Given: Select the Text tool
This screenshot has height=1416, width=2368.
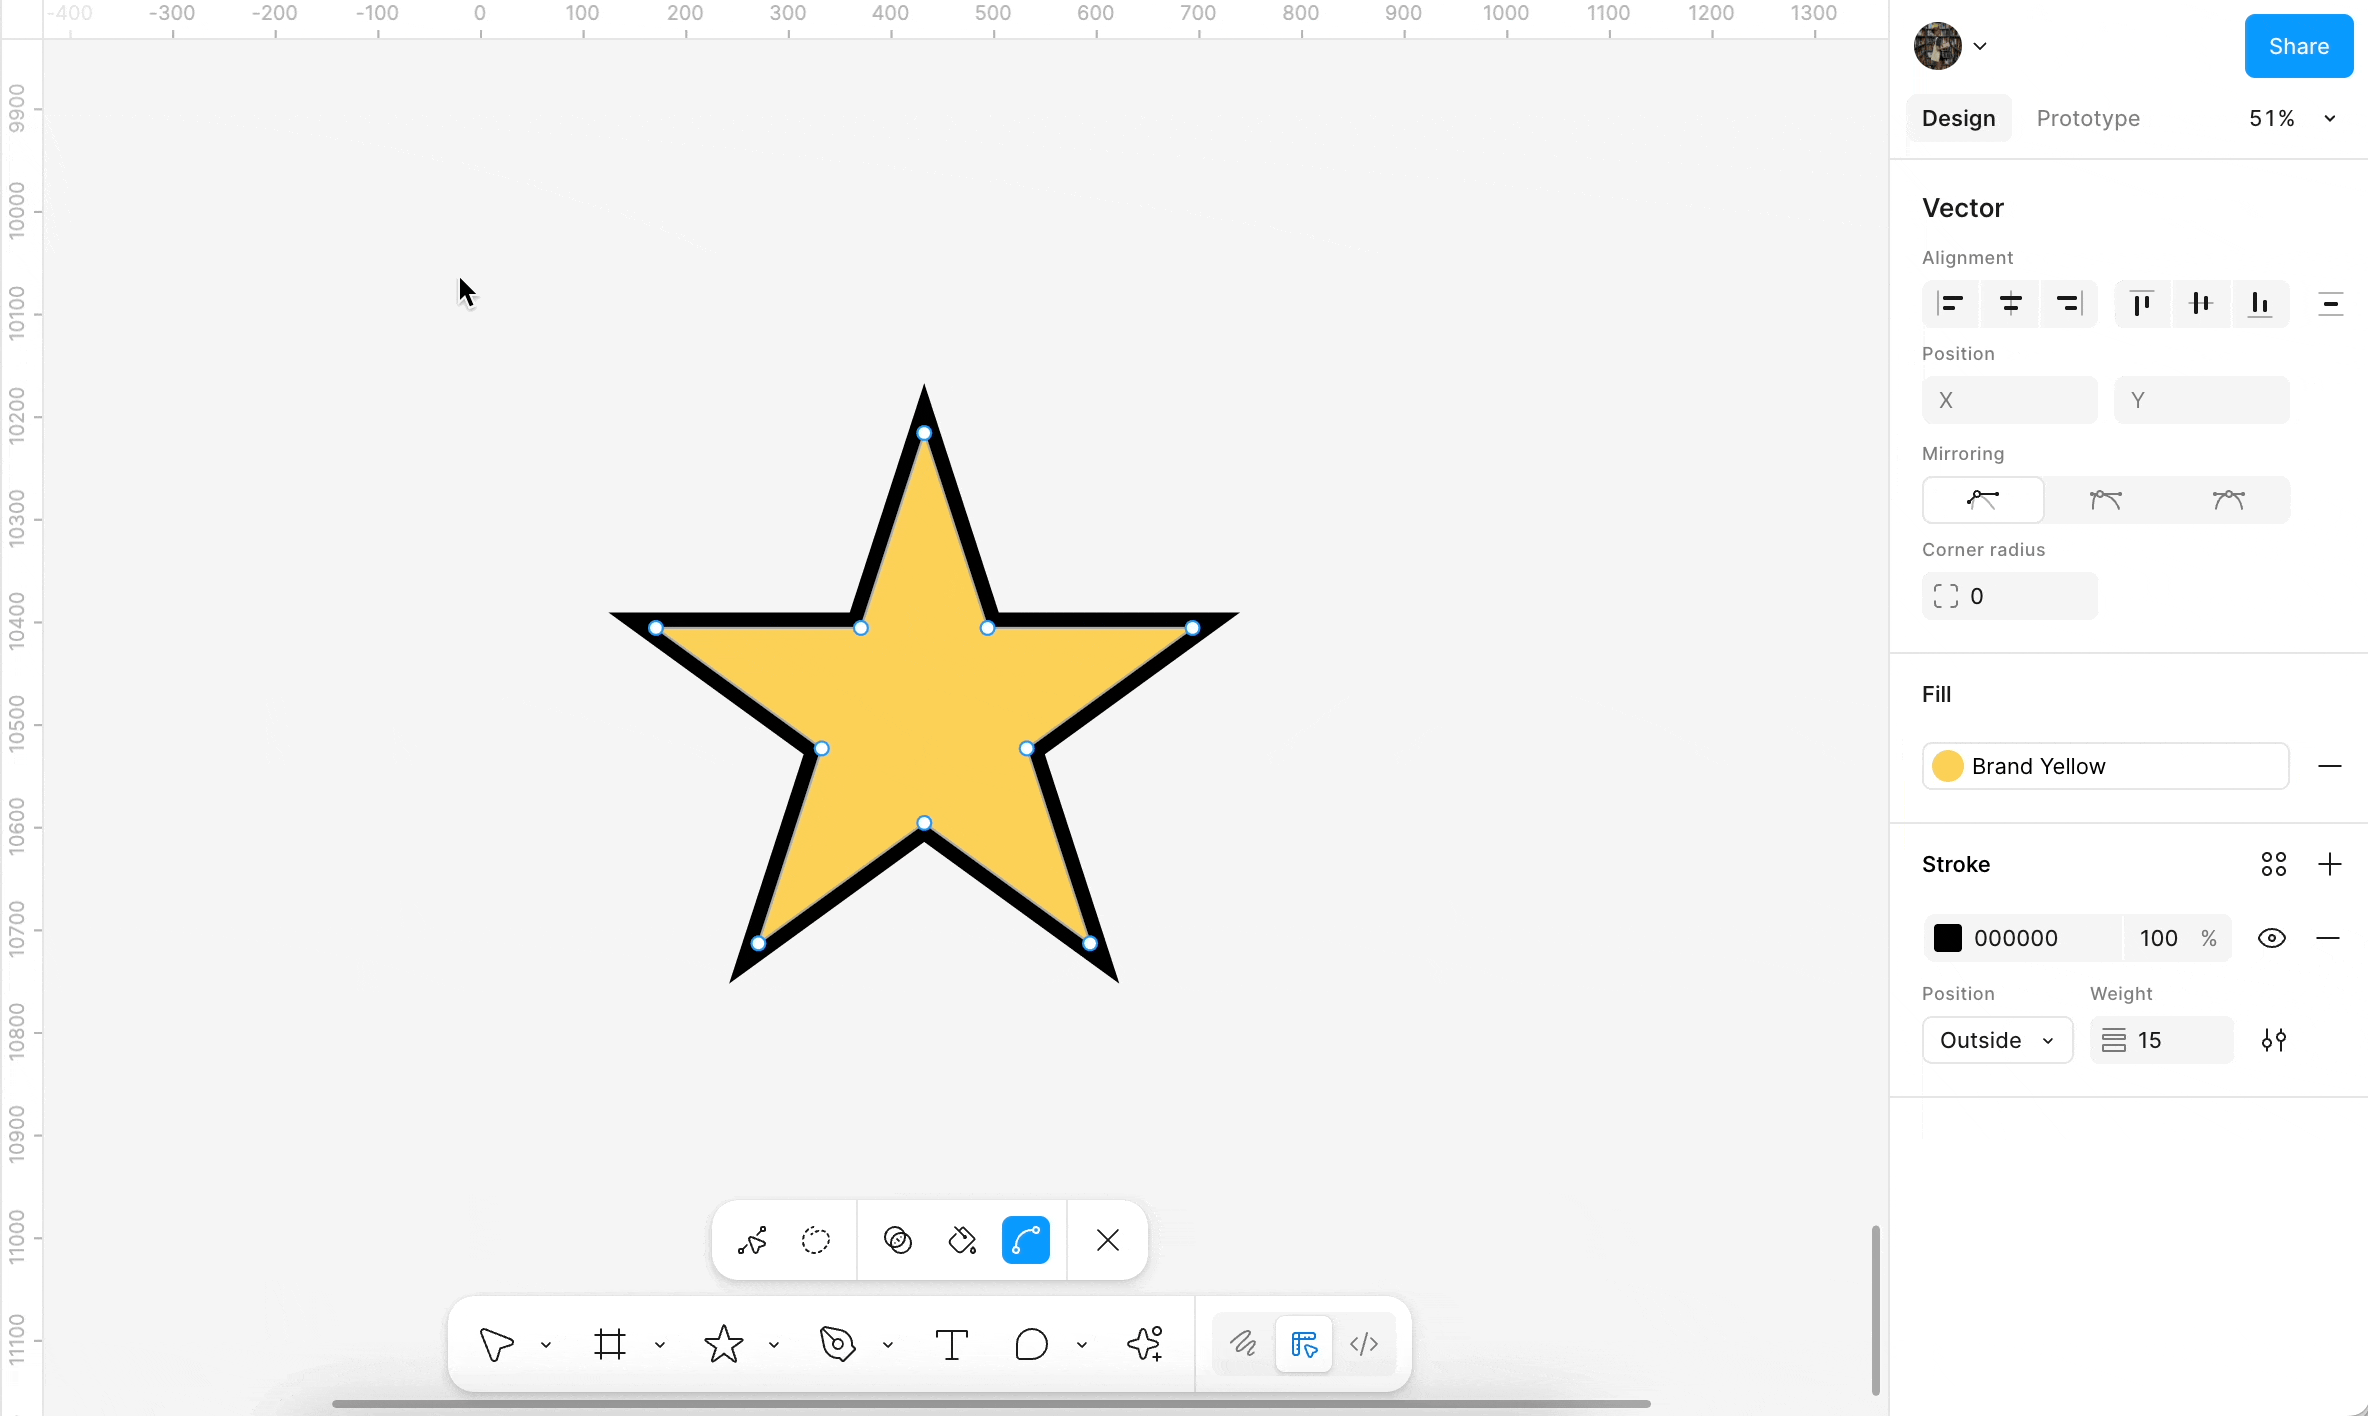Looking at the screenshot, I should pyautogui.click(x=951, y=1344).
